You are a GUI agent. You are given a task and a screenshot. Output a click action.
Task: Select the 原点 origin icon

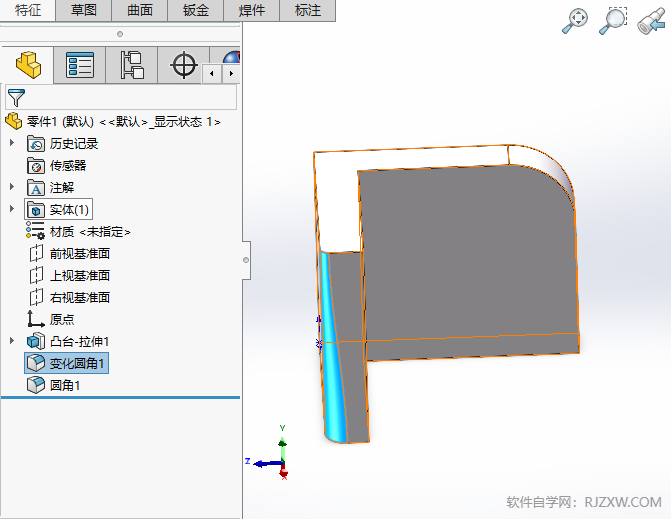pos(36,319)
